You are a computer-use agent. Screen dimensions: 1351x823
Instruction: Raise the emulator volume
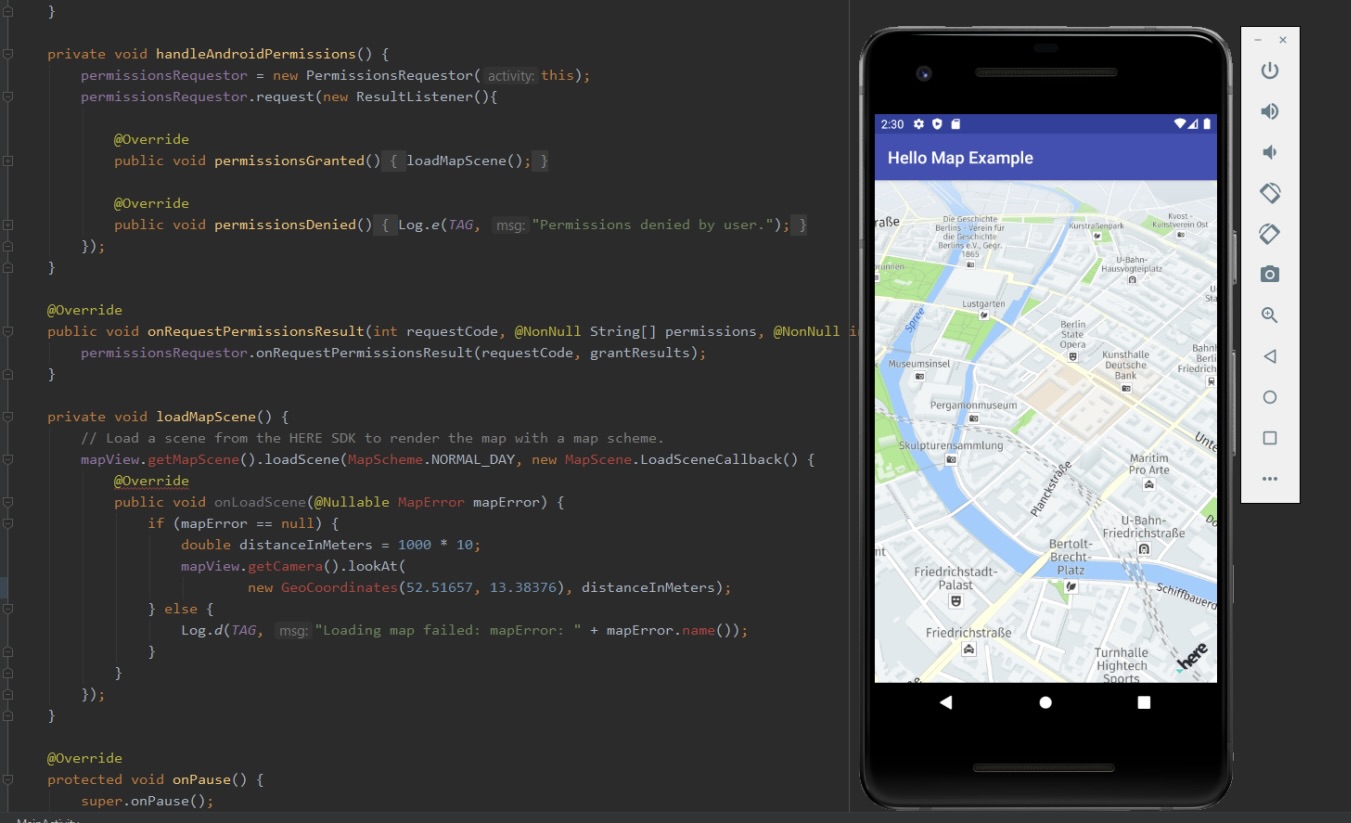(x=1269, y=111)
